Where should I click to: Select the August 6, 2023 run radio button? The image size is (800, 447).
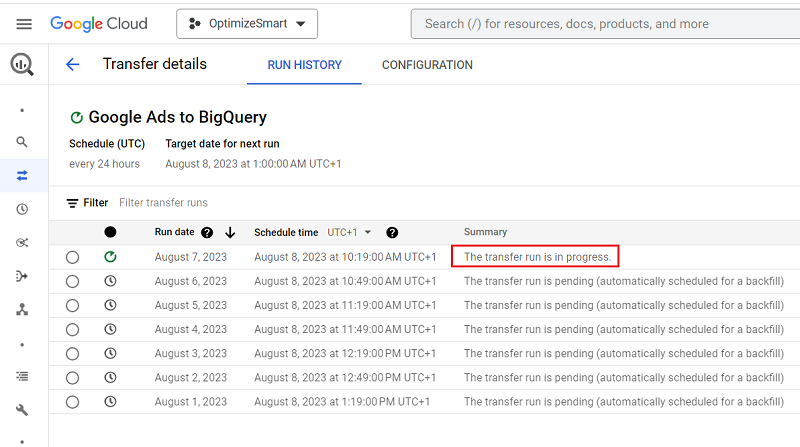tap(72, 281)
